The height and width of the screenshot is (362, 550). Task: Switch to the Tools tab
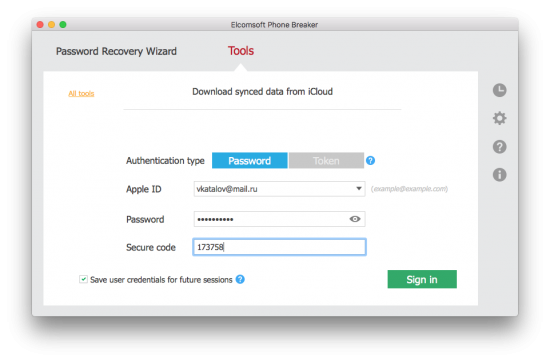point(241,51)
